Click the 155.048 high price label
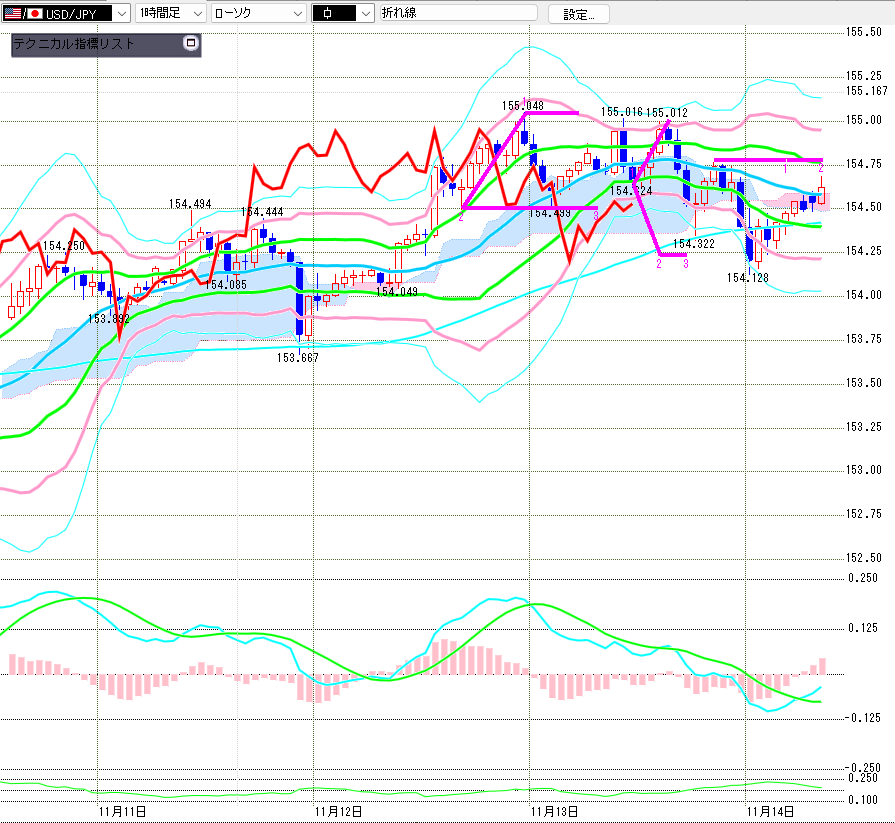Viewport: 895px width, 823px height. [523, 105]
